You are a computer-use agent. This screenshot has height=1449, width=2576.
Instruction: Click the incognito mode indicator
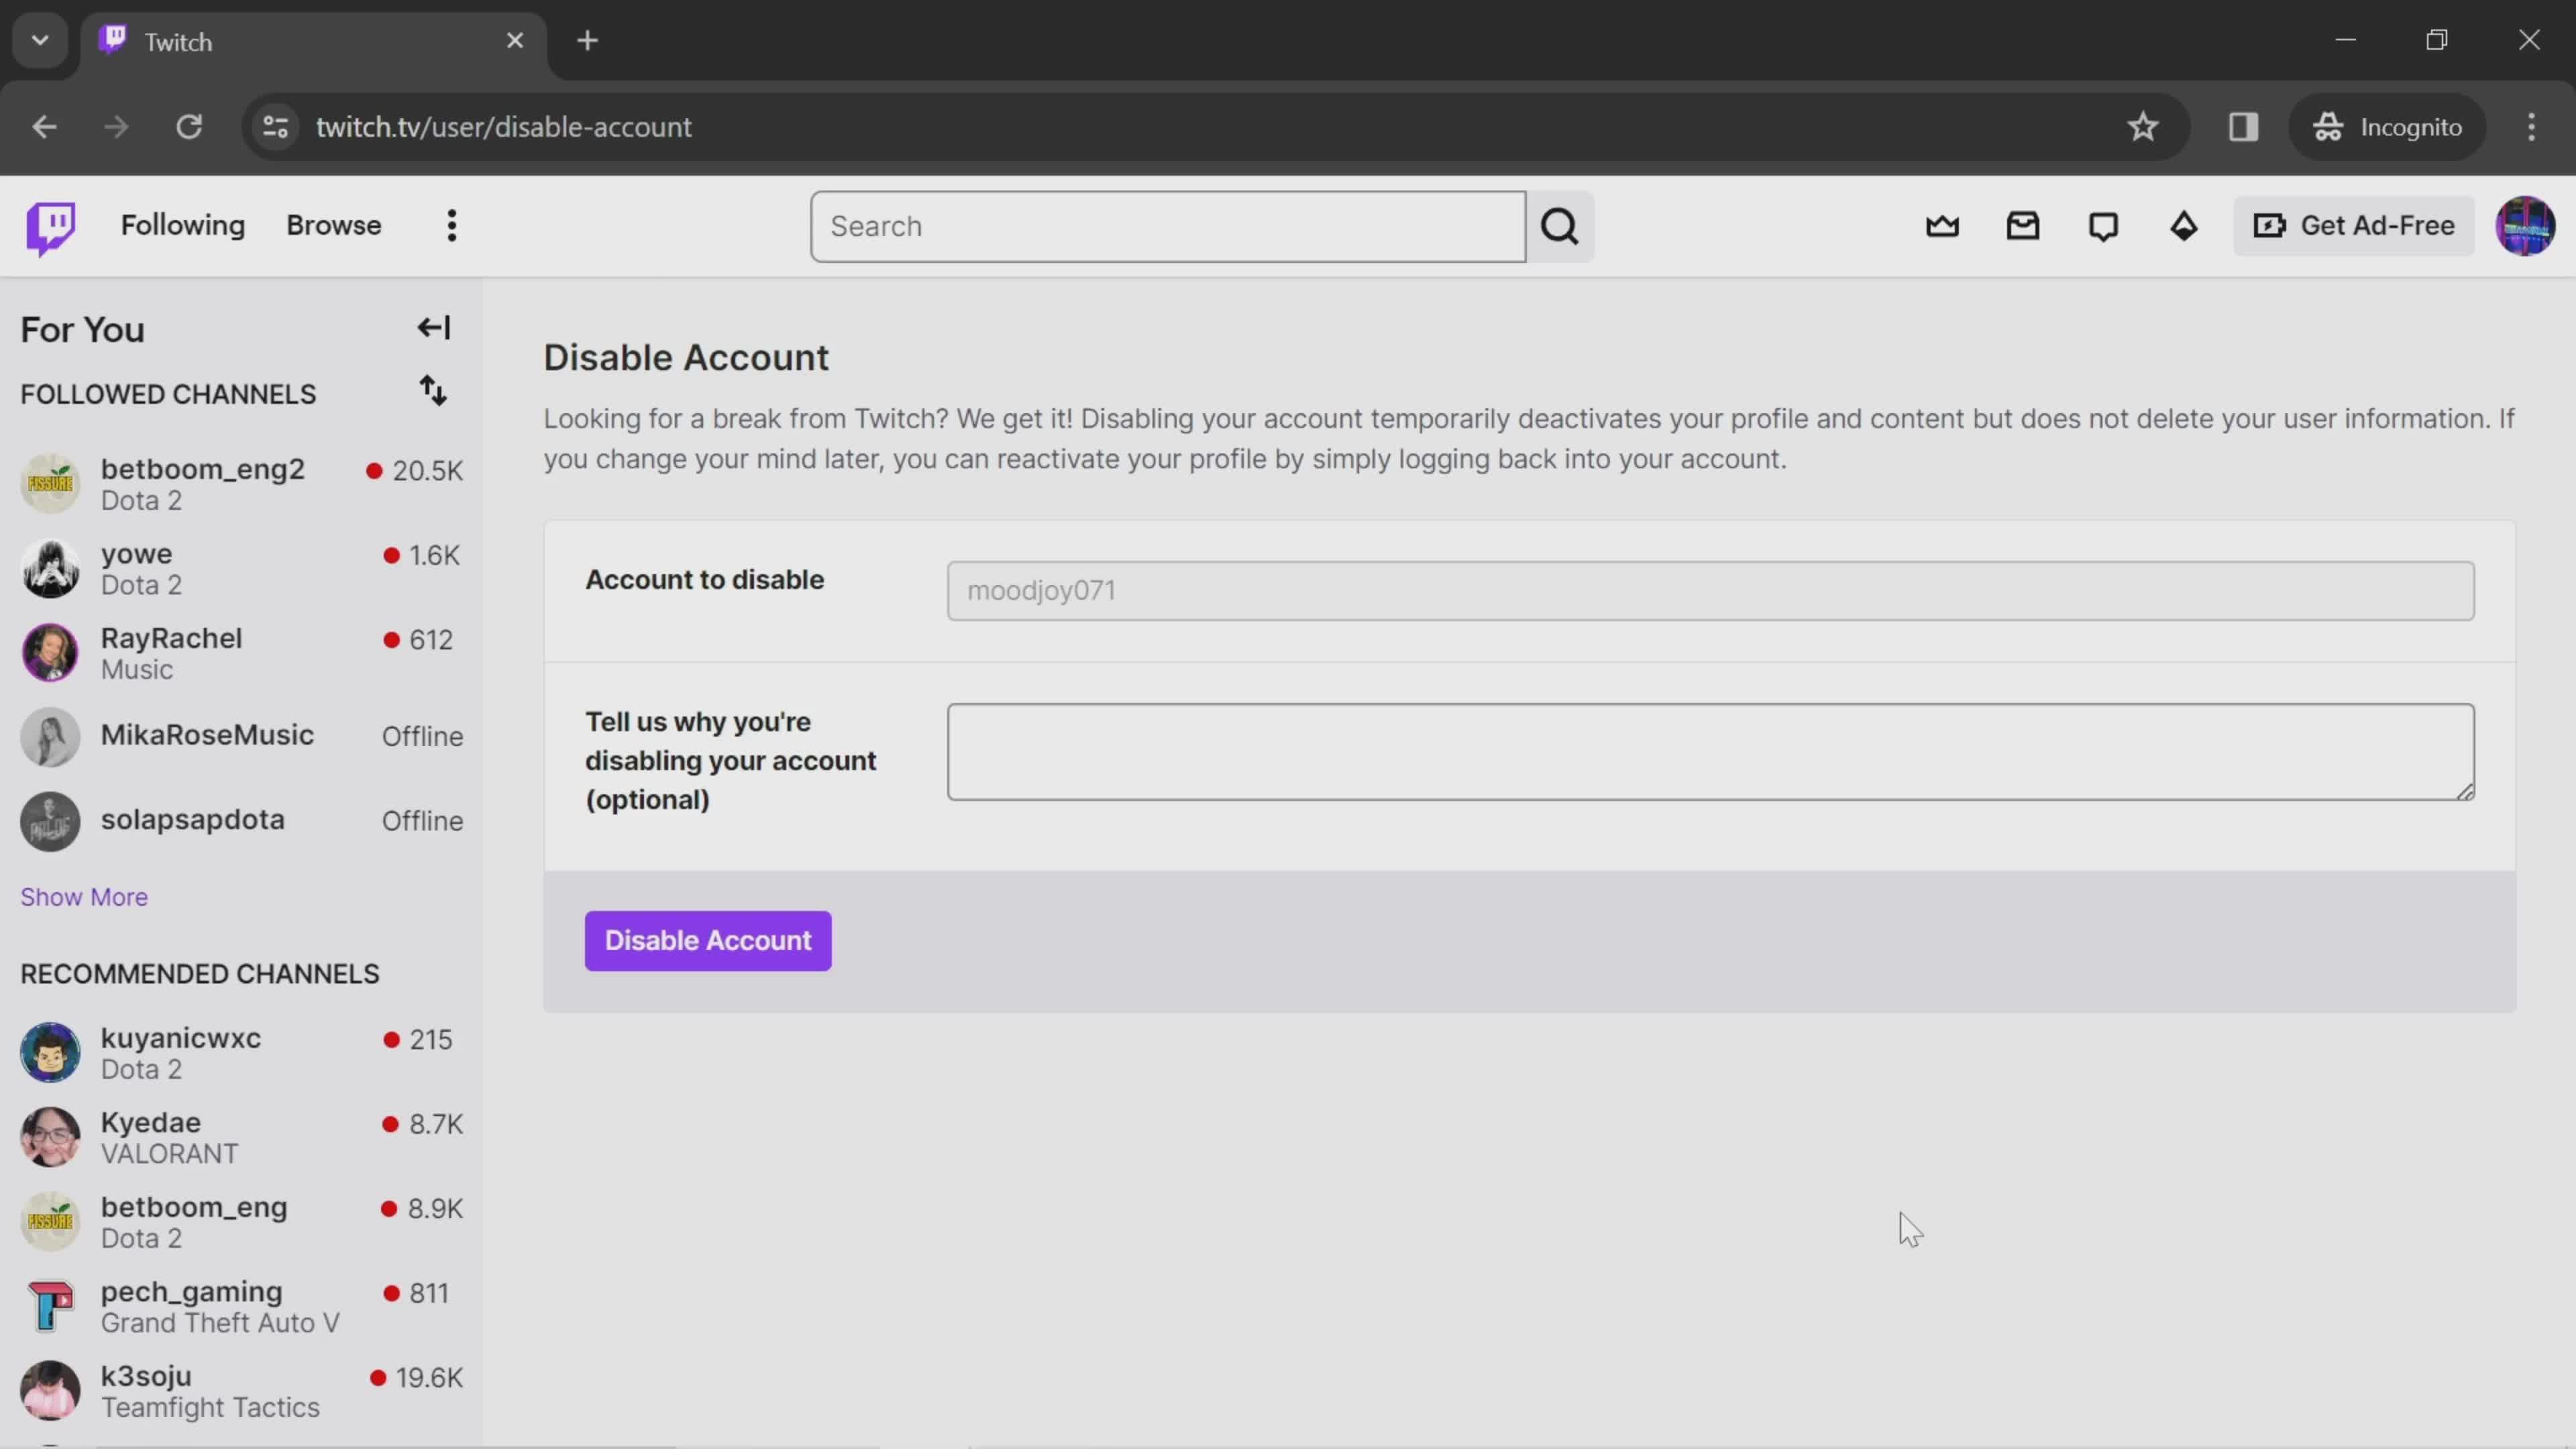[x=2394, y=125]
